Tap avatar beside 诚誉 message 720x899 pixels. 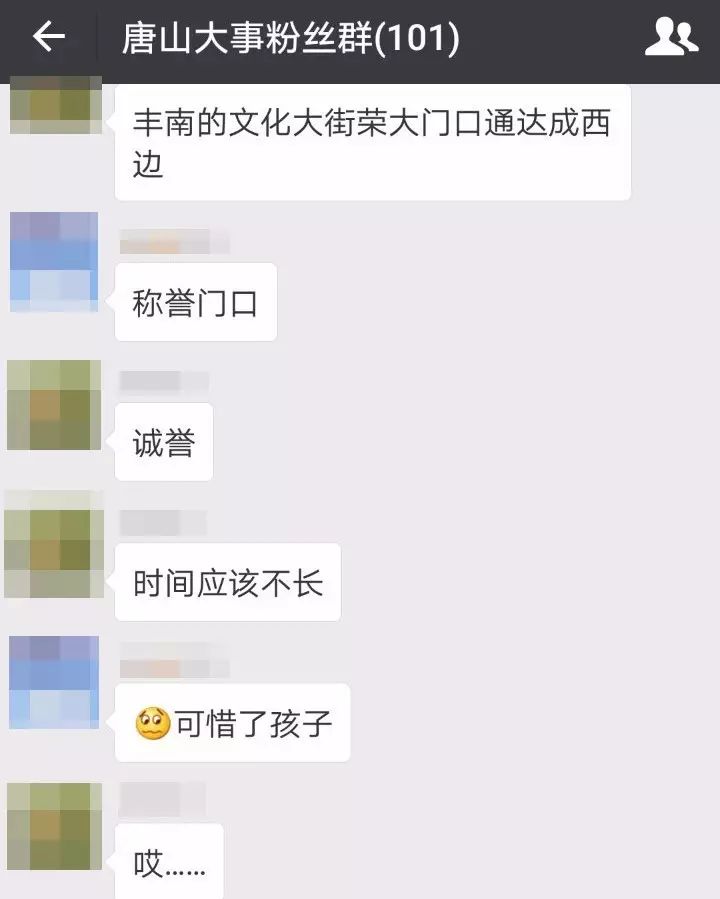tap(54, 405)
